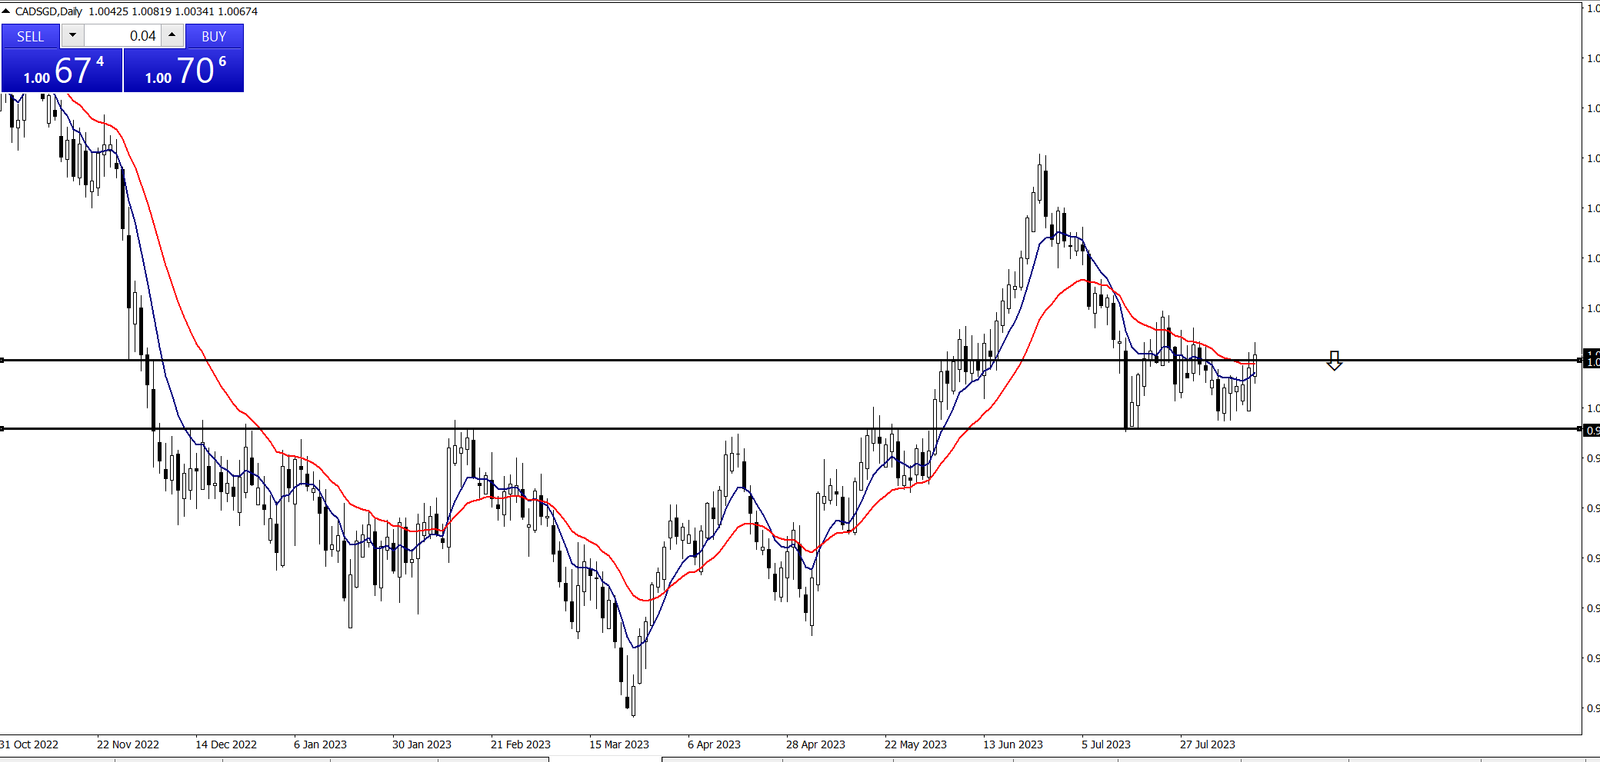This screenshot has height=762, width=1600.
Task: Click the SELL button
Action: click(x=30, y=36)
